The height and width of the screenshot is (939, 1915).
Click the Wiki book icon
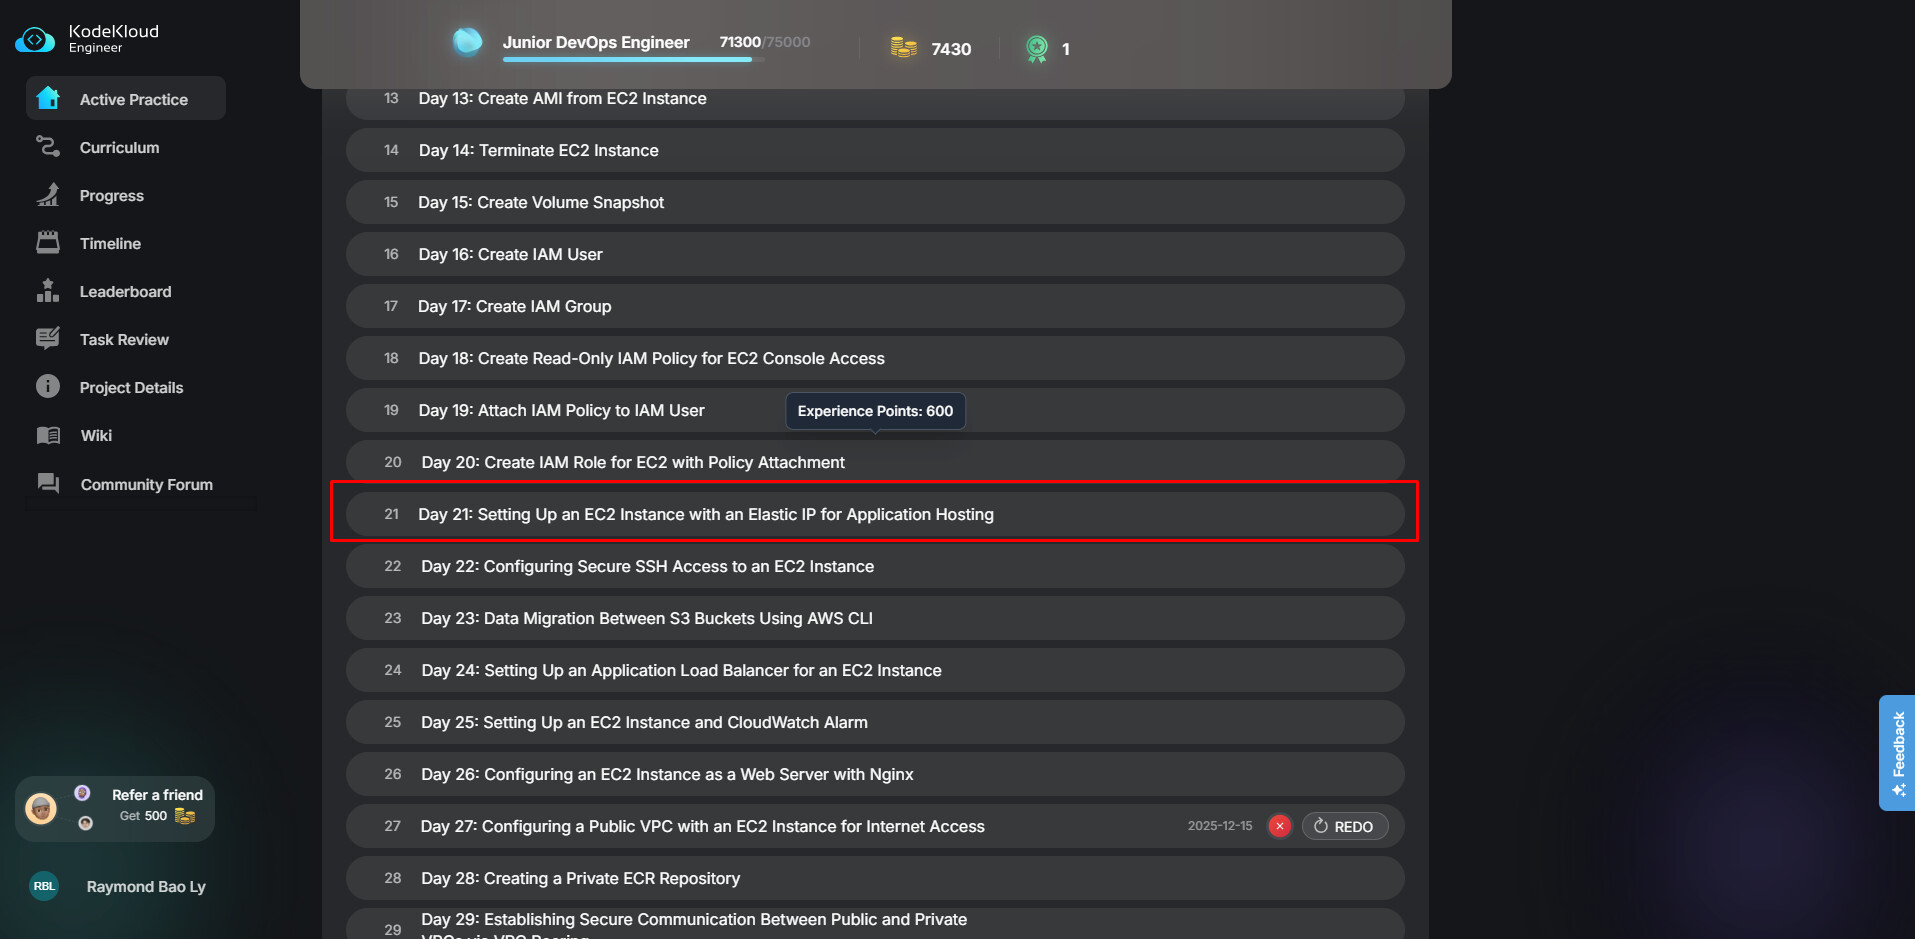(48, 435)
